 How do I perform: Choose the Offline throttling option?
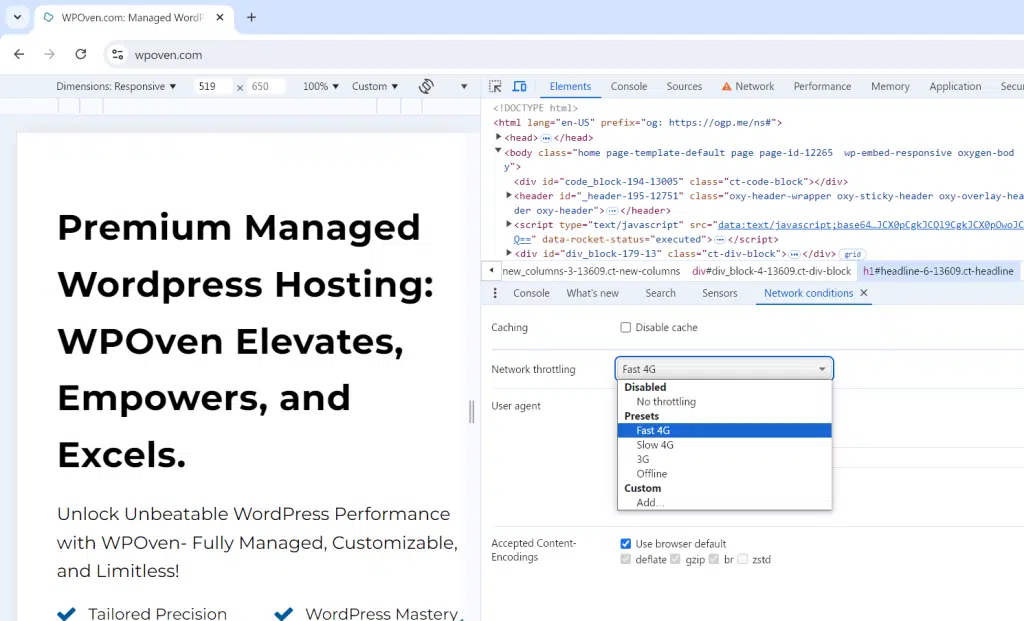pyautogui.click(x=652, y=474)
